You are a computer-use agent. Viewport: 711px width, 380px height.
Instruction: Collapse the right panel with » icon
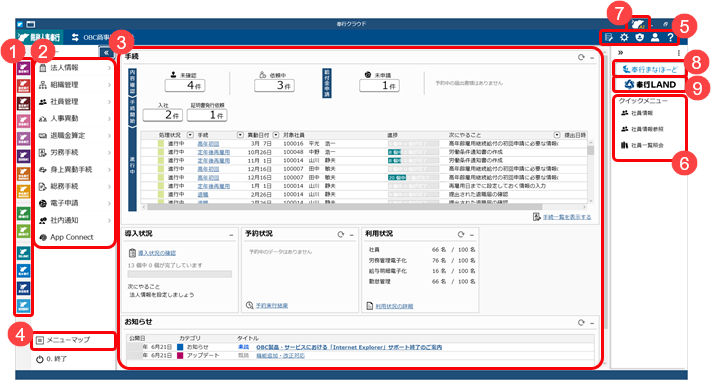pos(620,53)
